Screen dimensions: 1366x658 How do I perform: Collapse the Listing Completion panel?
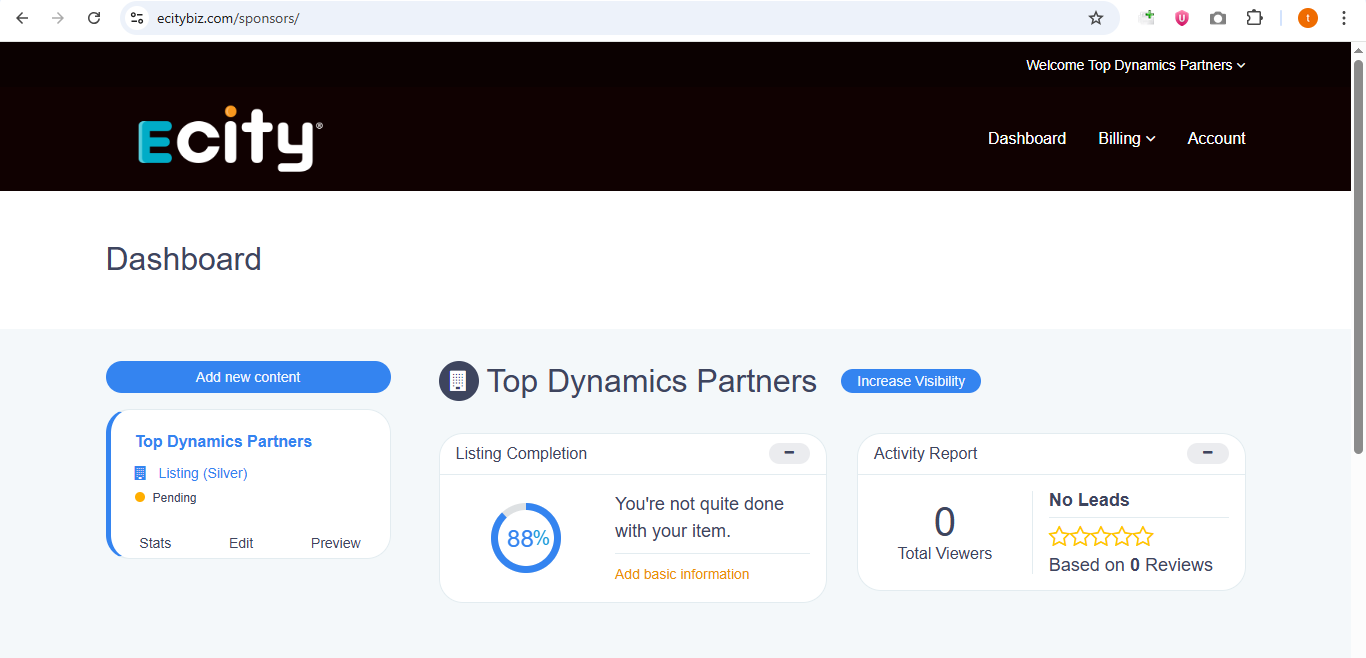(x=789, y=453)
